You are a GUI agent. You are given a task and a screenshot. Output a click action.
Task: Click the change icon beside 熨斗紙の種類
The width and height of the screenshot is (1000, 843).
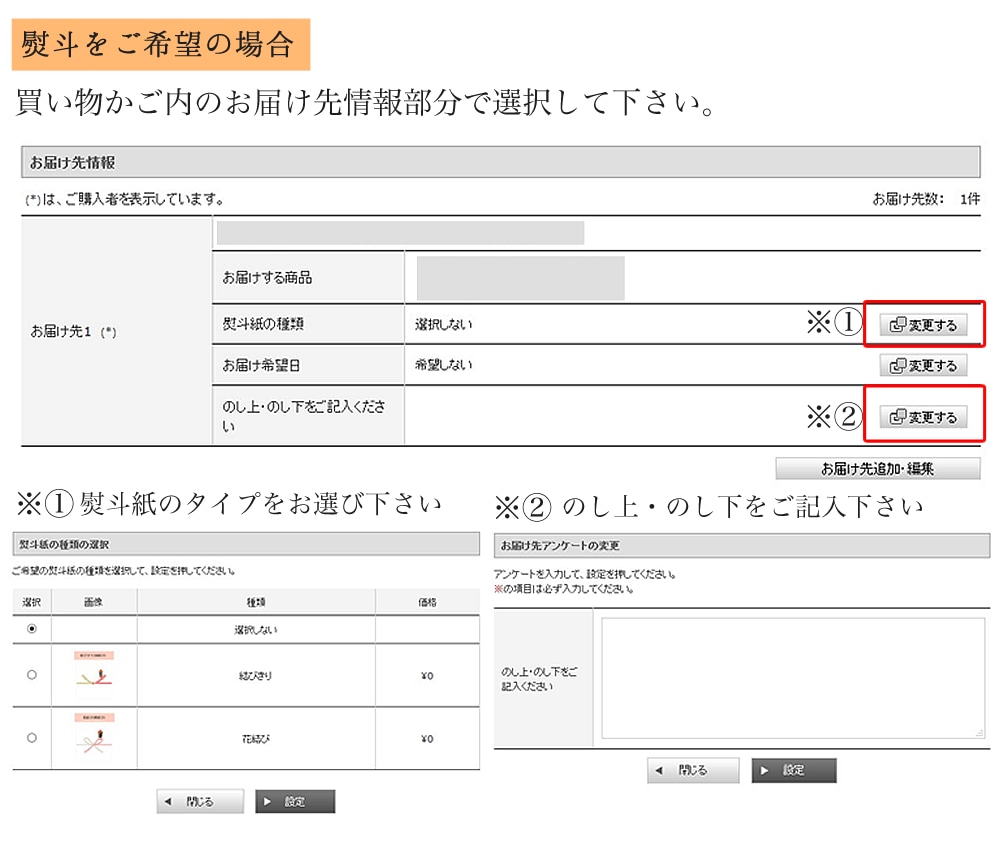click(x=897, y=324)
